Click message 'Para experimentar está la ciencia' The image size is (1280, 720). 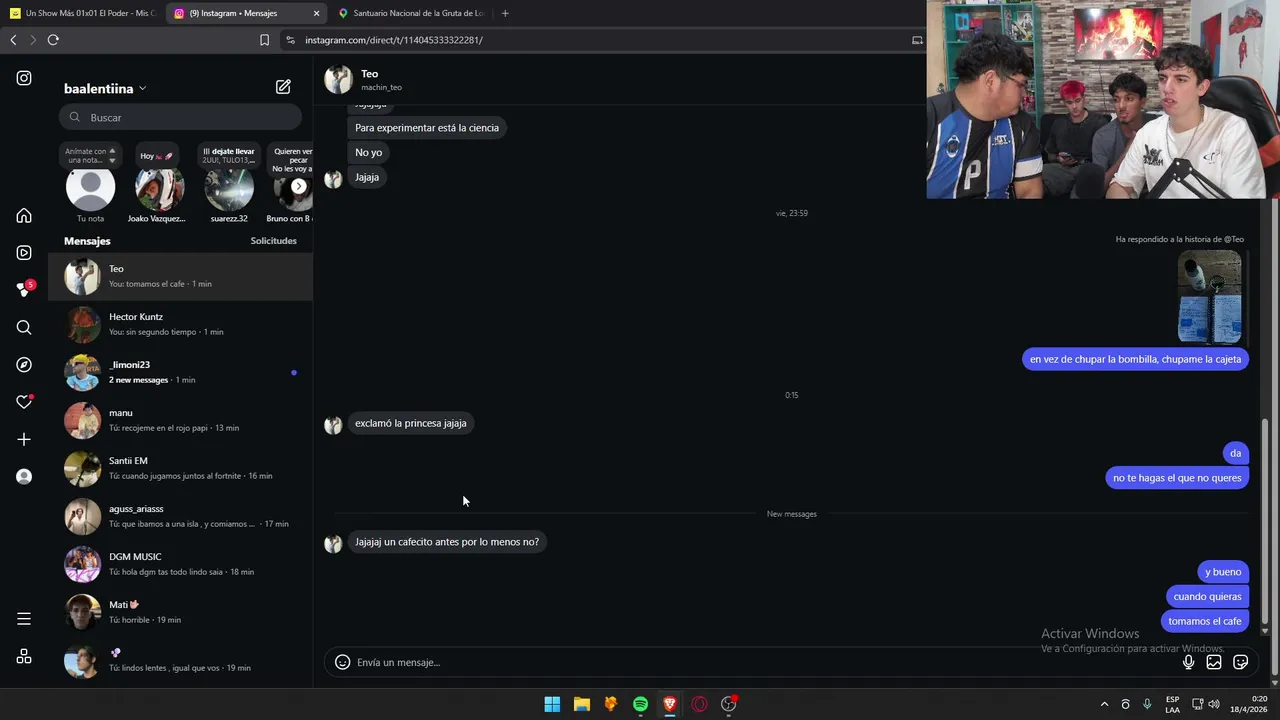click(427, 128)
